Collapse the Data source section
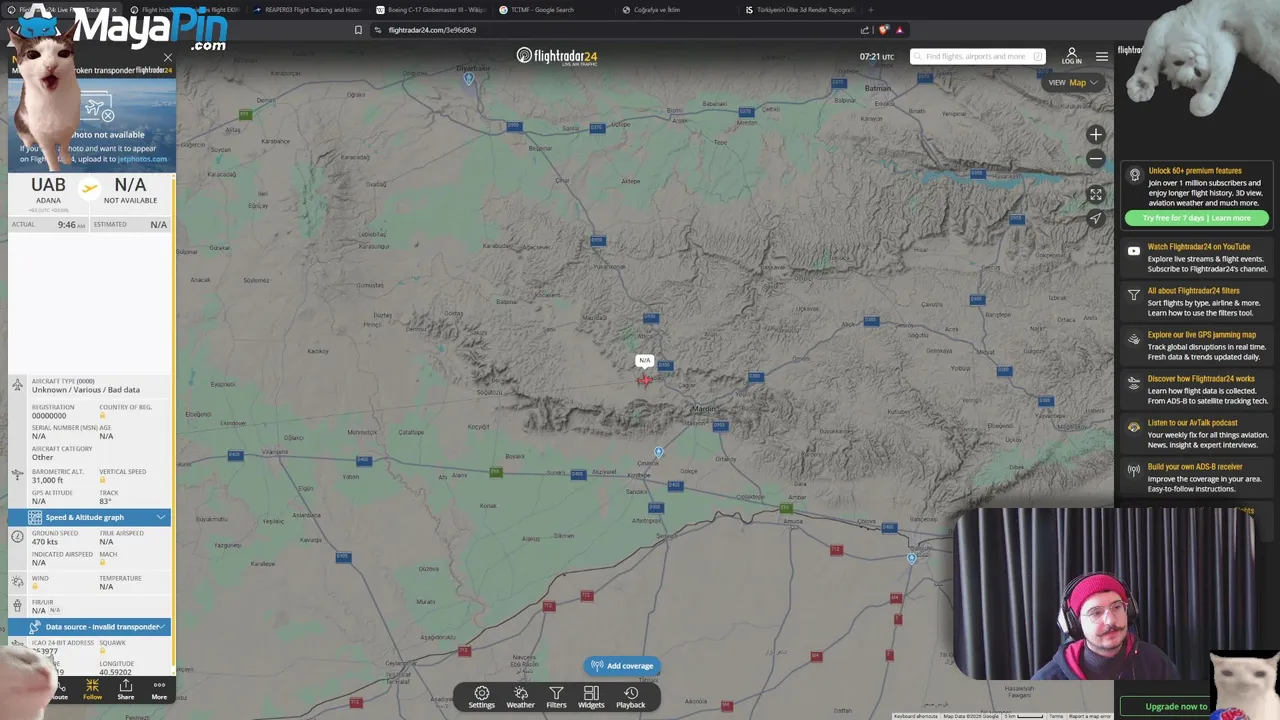Image resolution: width=1280 pixels, height=720 pixels. point(90,627)
